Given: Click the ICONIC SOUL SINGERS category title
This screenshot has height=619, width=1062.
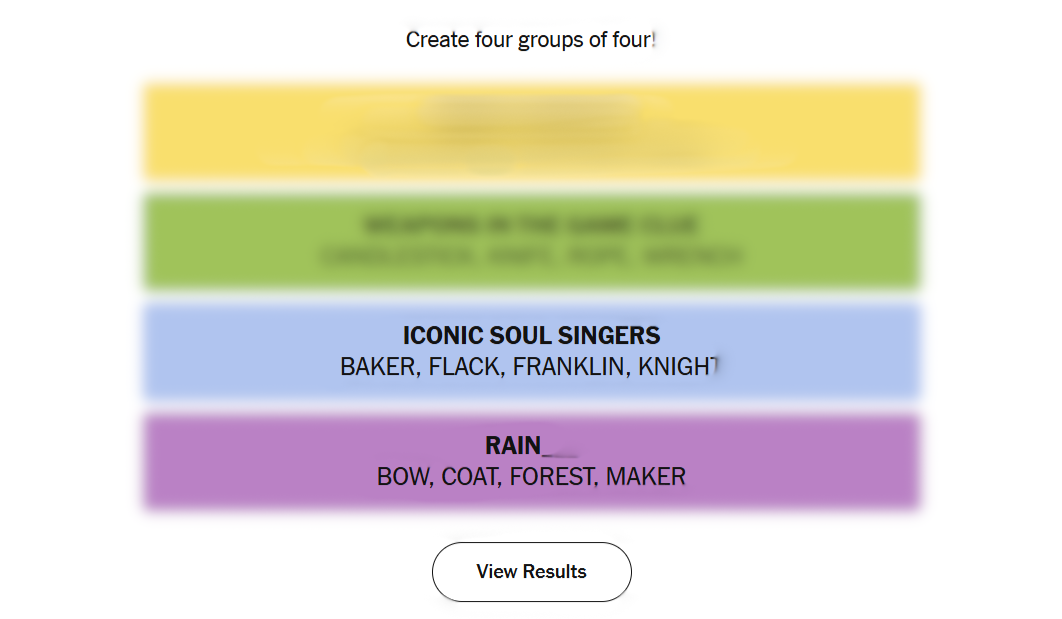Looking at the screenshot, I should tap(531, 335).
